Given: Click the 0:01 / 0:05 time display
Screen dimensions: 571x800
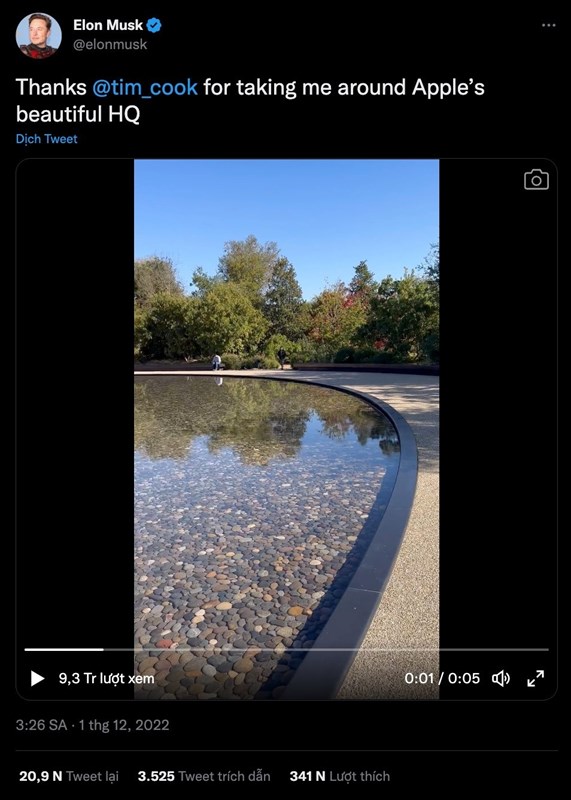Looking at the screenshot, I should point(442,679).
